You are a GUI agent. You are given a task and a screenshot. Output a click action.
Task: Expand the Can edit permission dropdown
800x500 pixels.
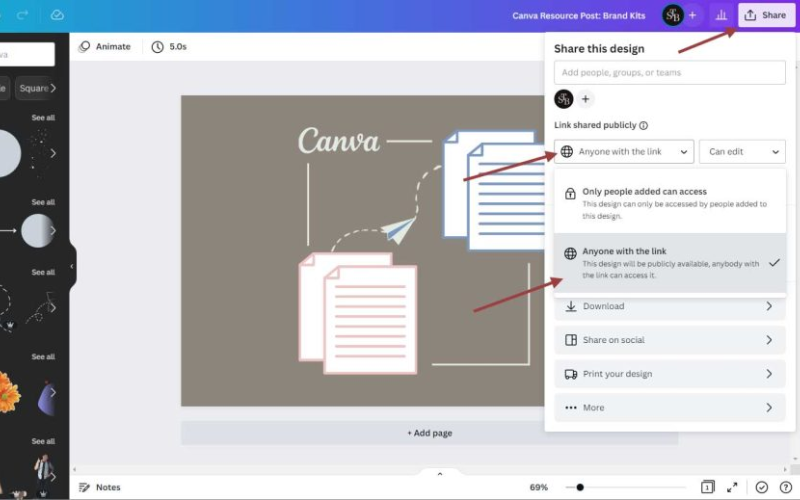coord(742,152)
